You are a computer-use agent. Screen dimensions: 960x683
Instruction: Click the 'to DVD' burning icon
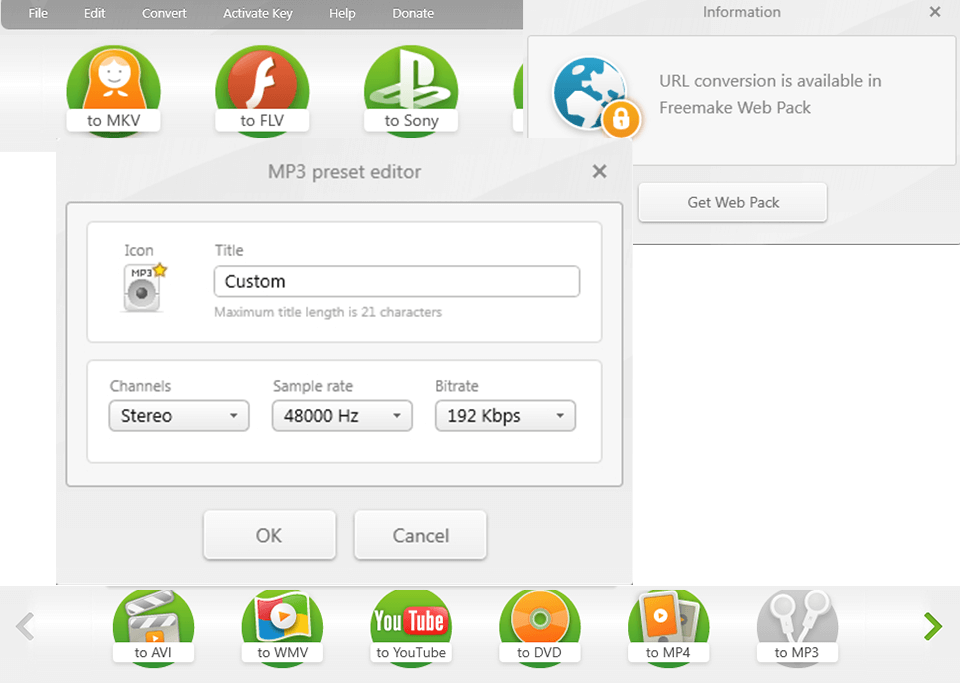539,625
